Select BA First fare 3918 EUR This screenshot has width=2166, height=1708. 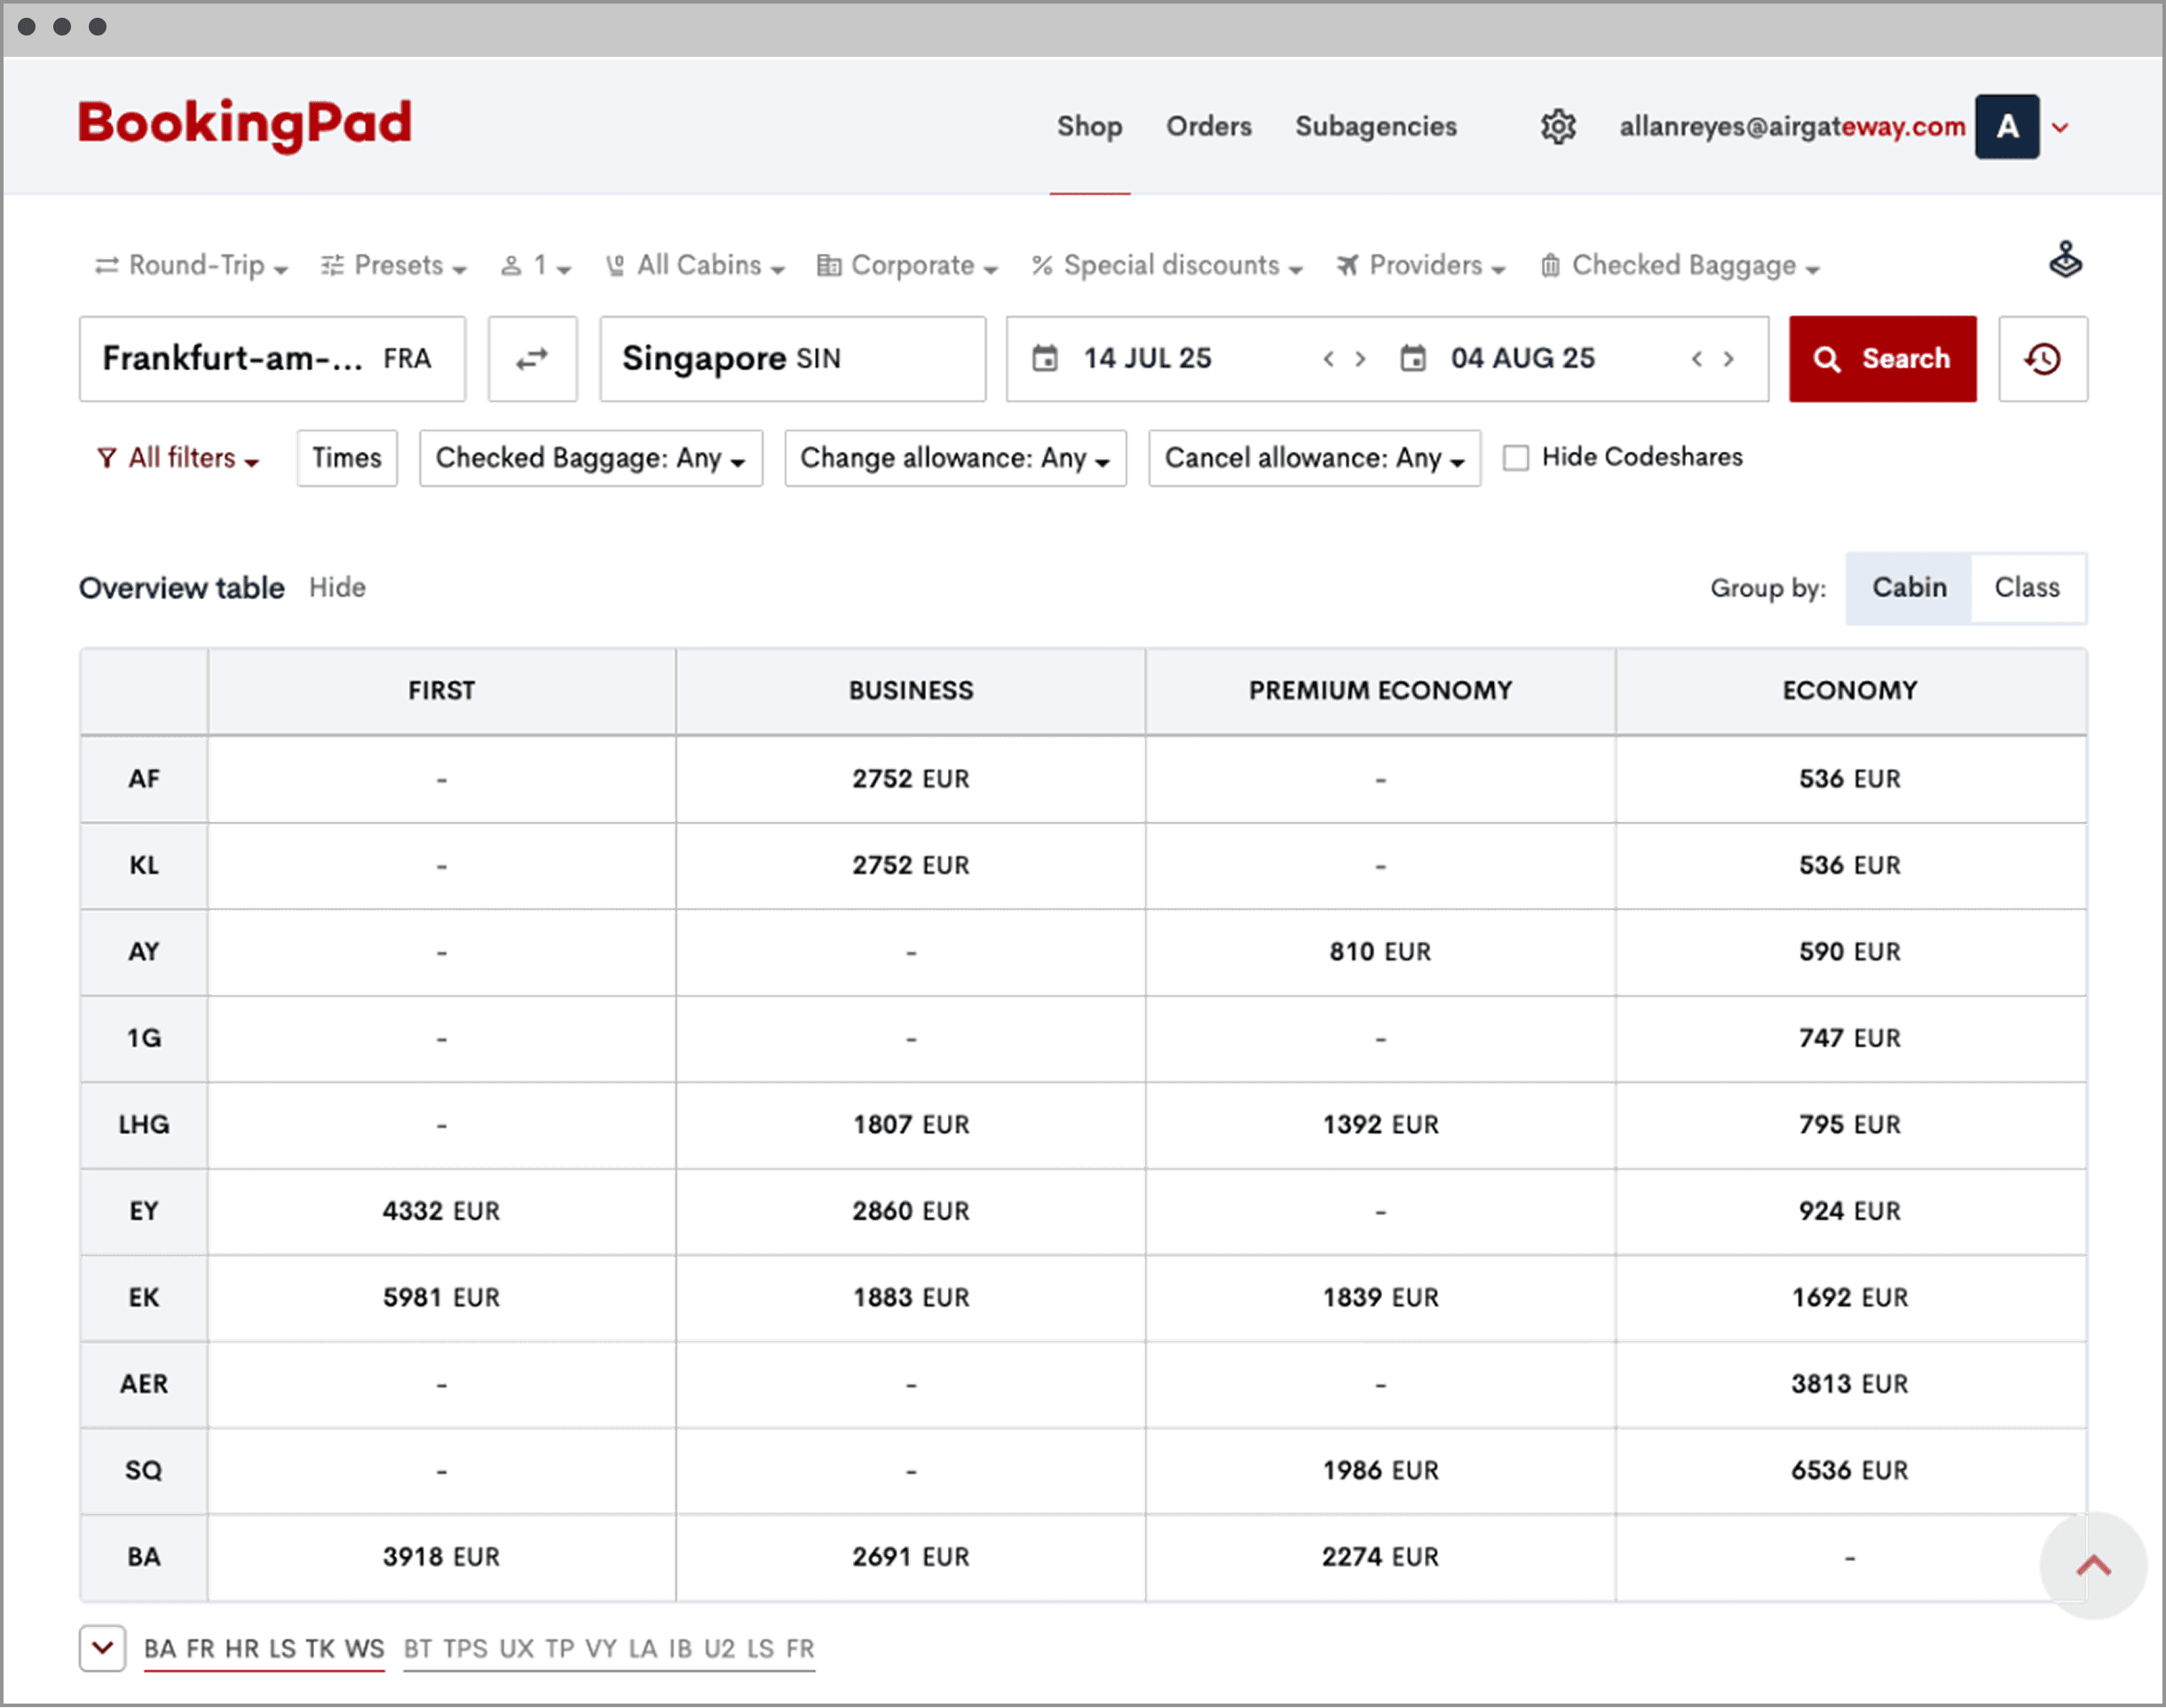point(440,1557)
